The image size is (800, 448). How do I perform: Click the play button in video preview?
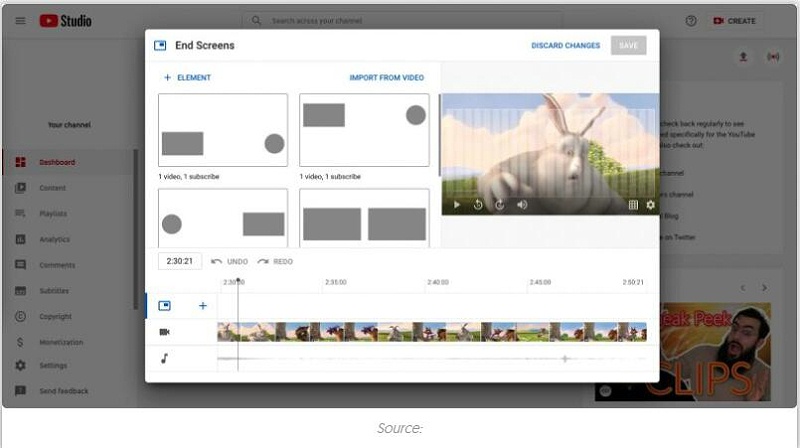(x=457, y=205)
